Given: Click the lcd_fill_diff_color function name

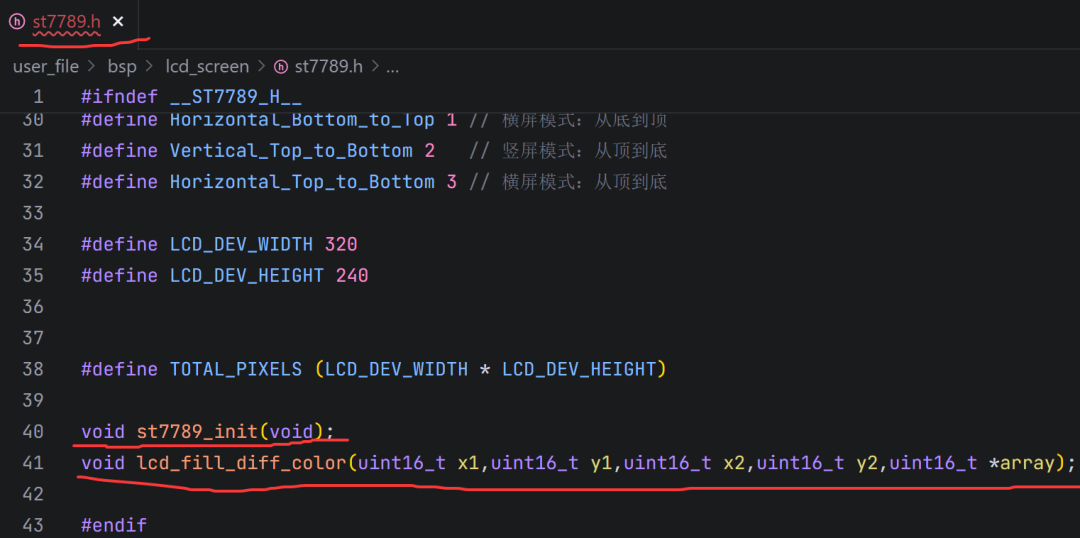Looking at the screenshot, I should (242, 463).
